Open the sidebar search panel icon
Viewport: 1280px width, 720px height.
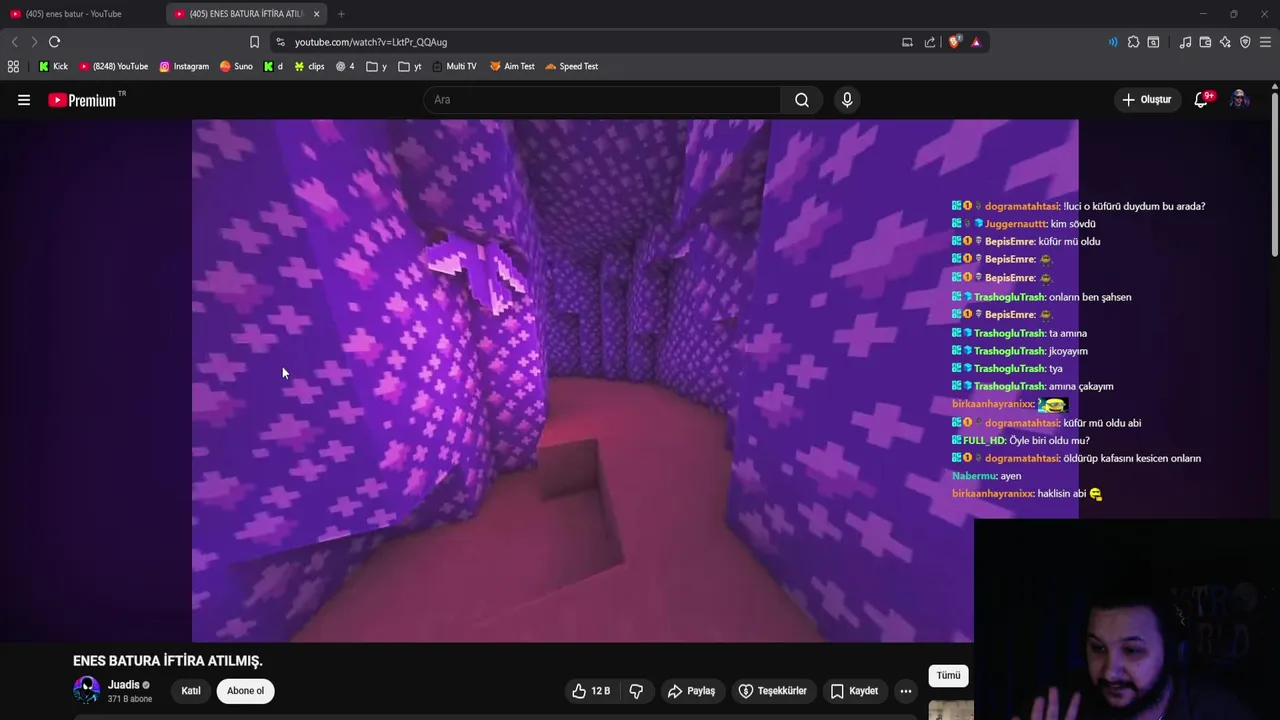[x=1153, y=42]
